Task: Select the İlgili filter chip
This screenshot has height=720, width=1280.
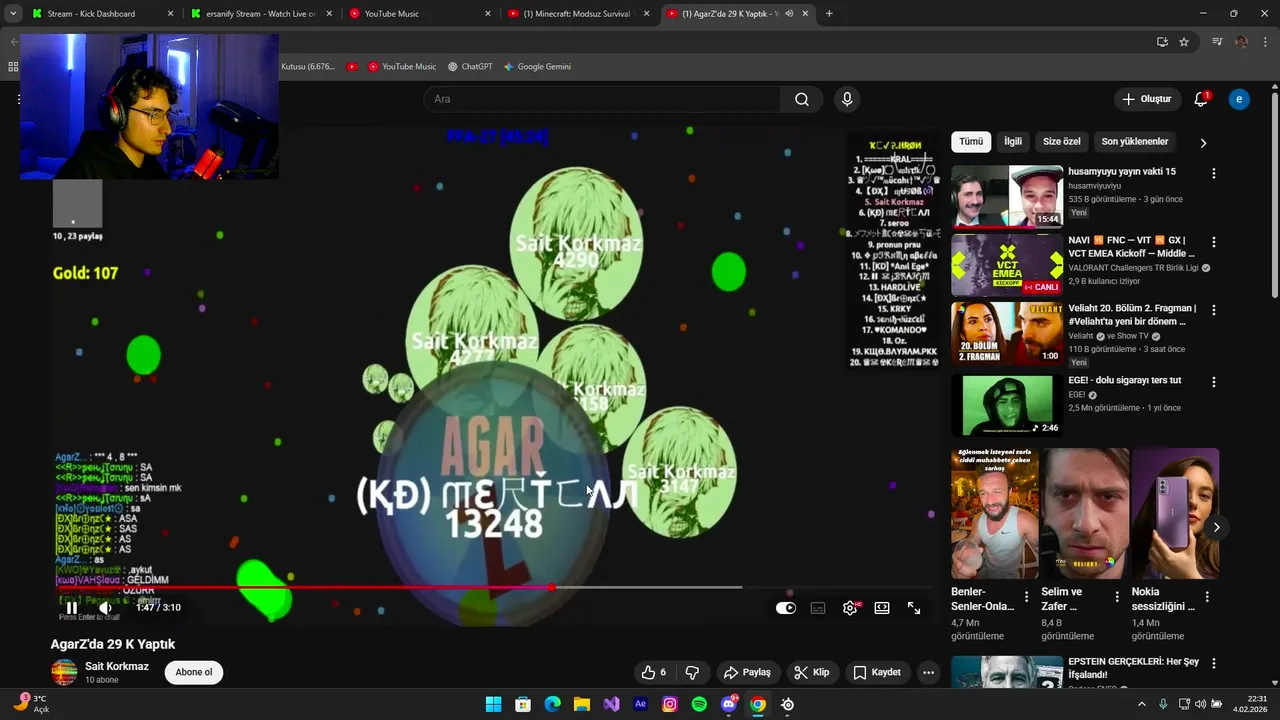Action: 1013,142
